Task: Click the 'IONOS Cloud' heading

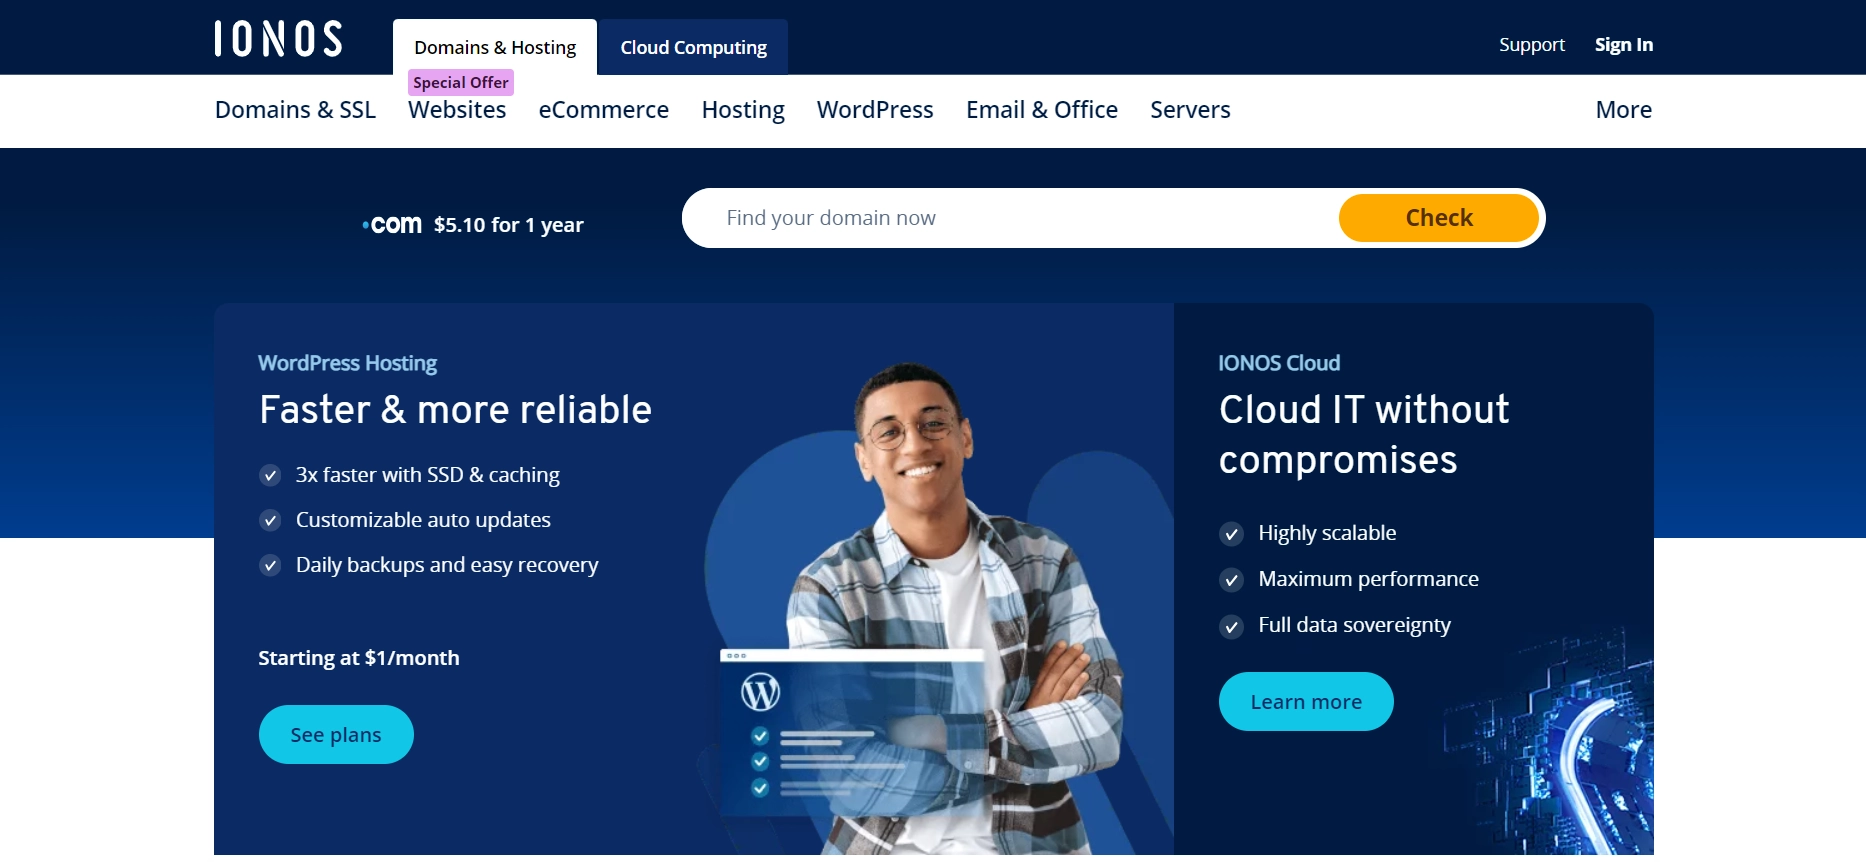Action: (x=1279, y=363)
